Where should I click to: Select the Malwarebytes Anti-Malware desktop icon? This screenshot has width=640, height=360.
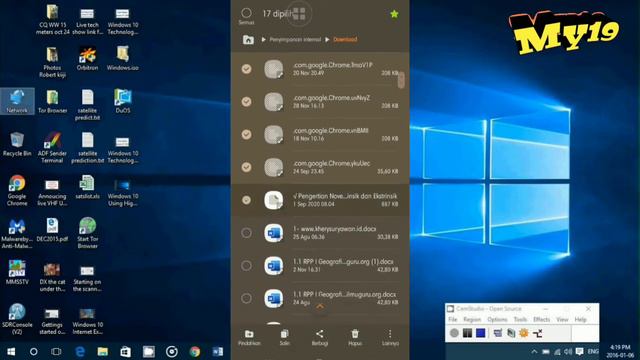17,233
